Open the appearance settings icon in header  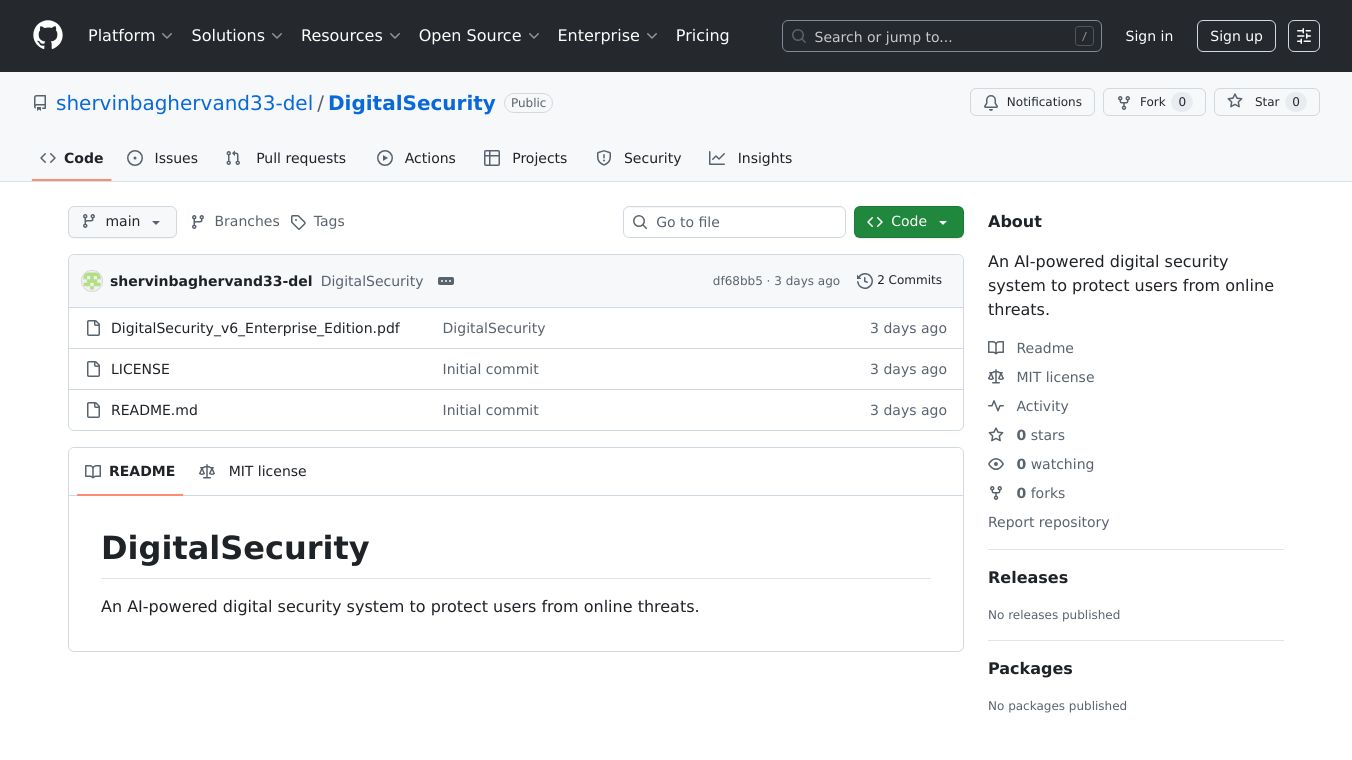coord(1303,36)
